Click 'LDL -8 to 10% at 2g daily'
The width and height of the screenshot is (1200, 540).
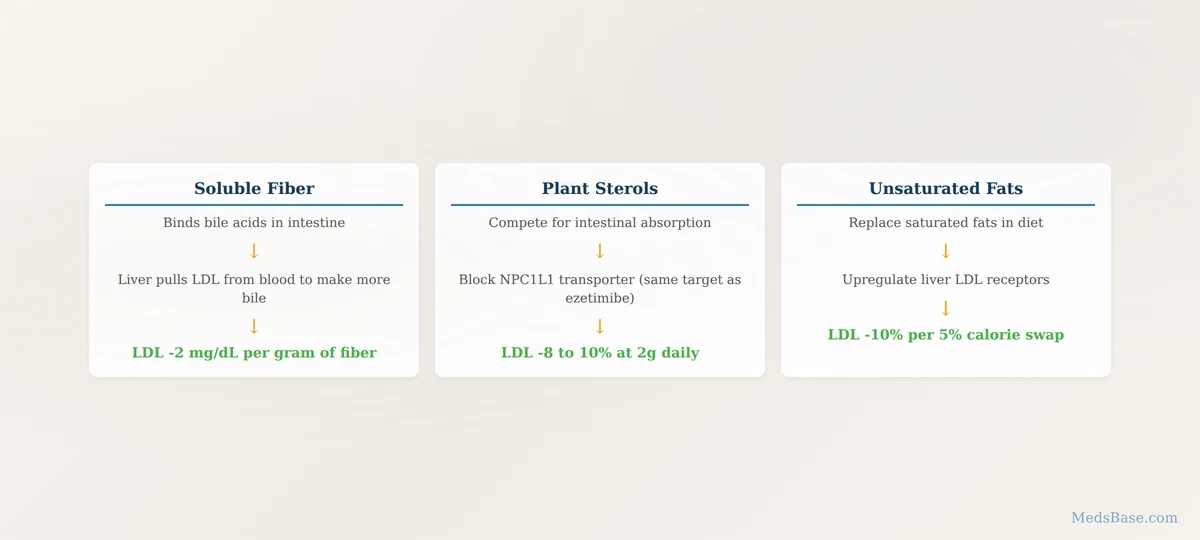(600, 352)
